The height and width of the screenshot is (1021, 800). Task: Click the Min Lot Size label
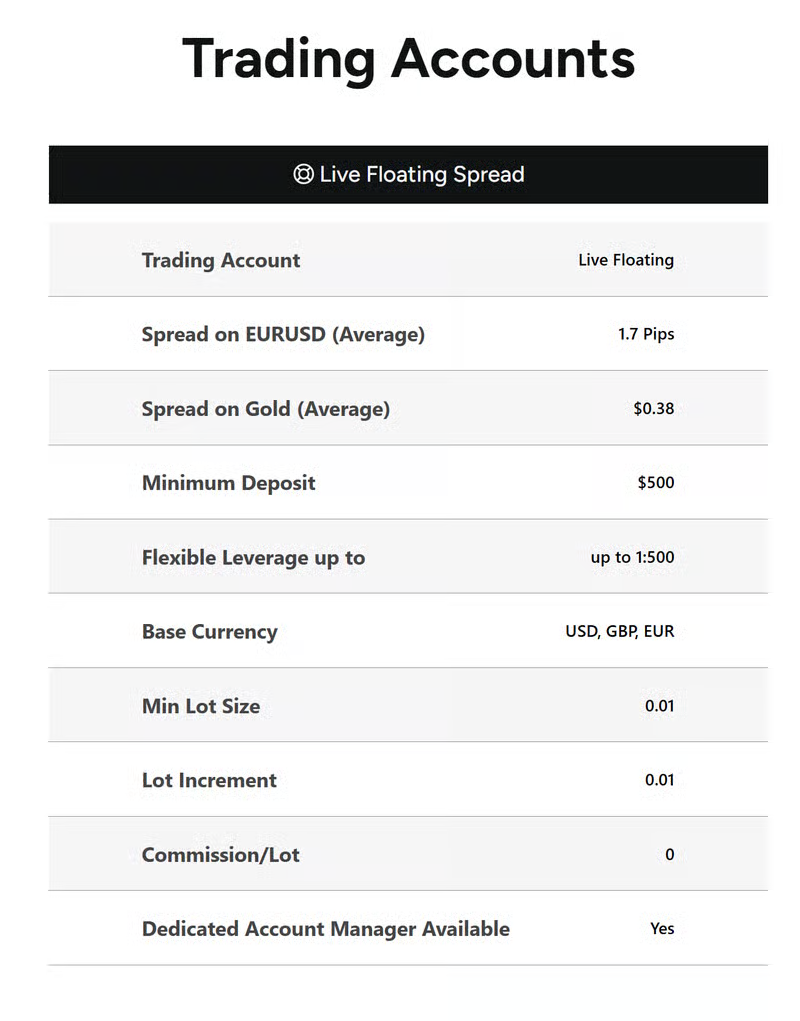pyautogui.click(x=201, y=706)
